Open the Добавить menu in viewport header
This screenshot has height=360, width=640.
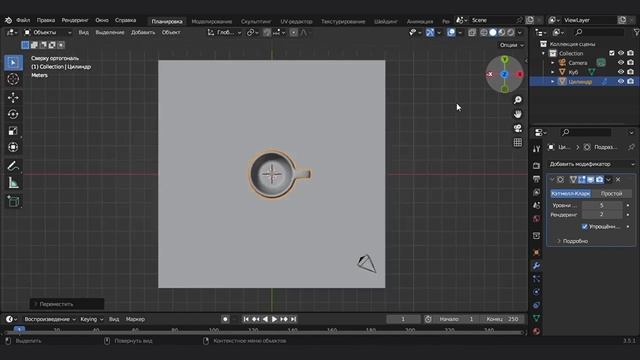[x=143, y=32]
